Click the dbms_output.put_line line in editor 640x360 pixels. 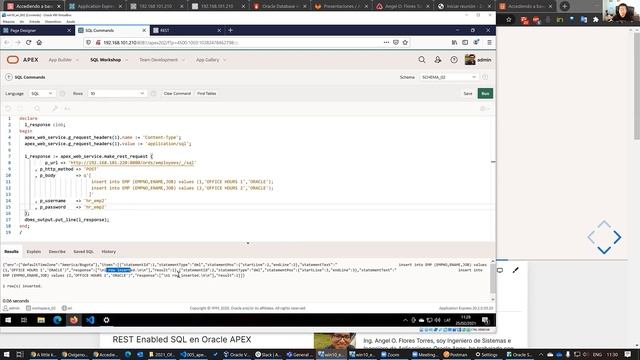point(67,220)
